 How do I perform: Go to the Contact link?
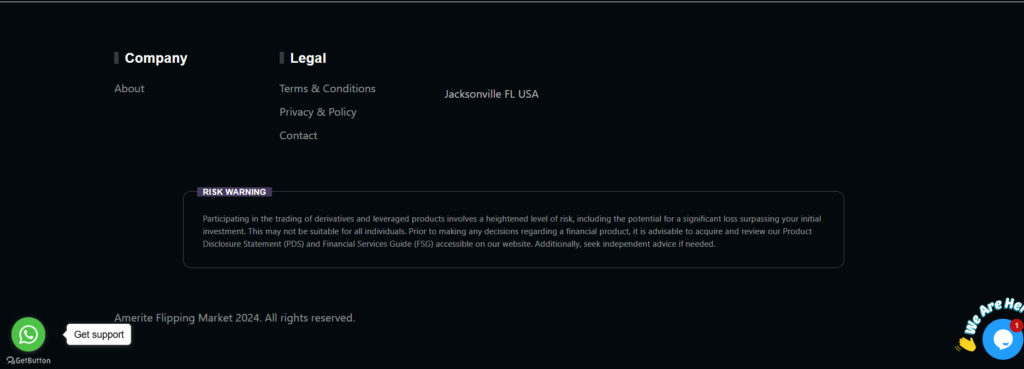(298, 135)
